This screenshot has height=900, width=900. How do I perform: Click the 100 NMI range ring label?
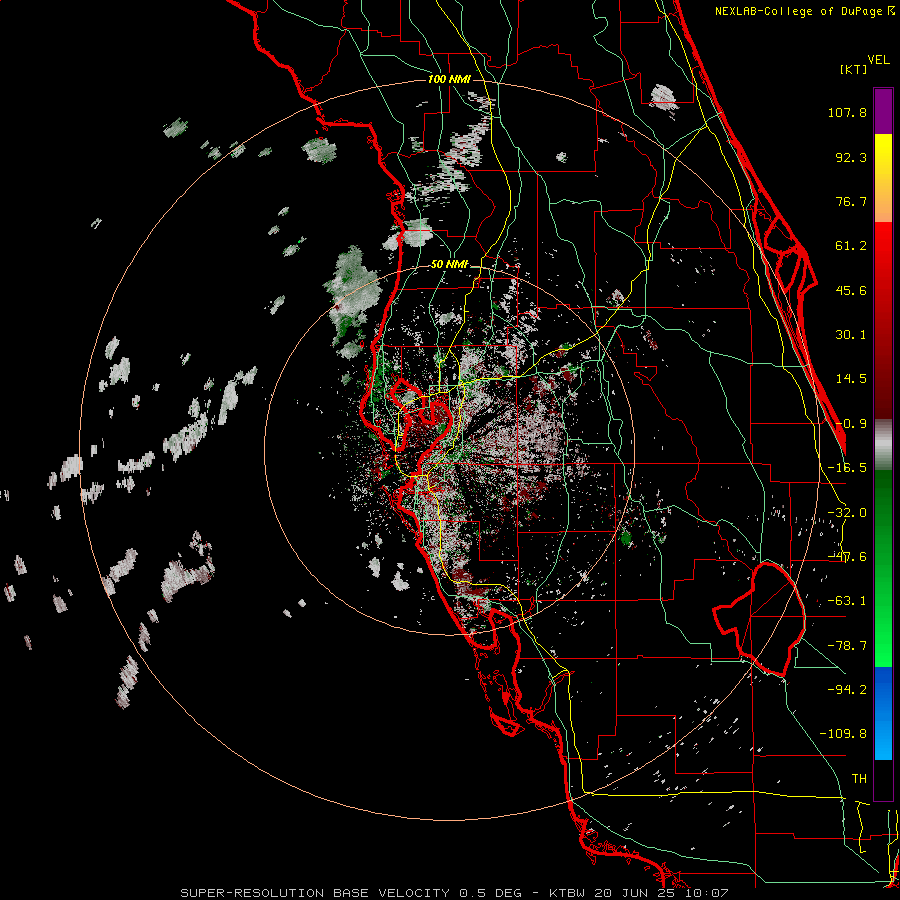pos(449,79)
